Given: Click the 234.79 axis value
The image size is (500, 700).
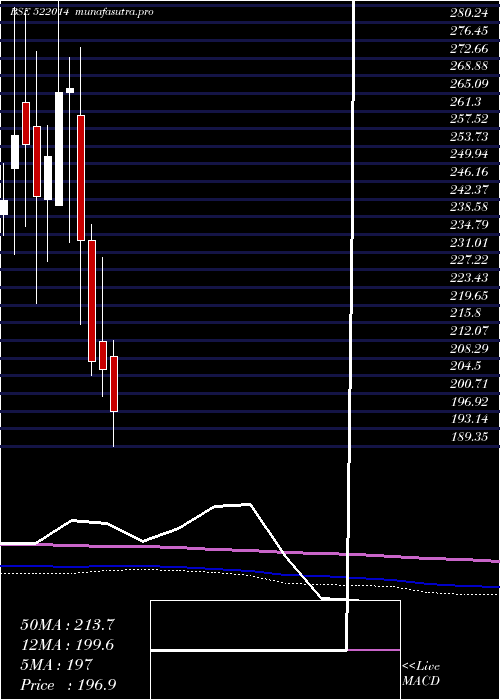Looking at the screenshot, I should click(469, 225).
